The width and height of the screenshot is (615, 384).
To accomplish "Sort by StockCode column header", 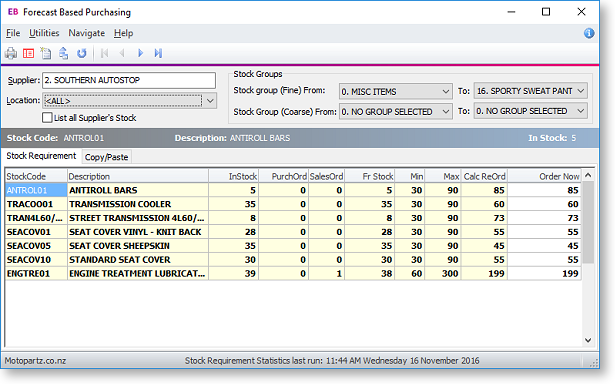I will (x=36, y=177).
